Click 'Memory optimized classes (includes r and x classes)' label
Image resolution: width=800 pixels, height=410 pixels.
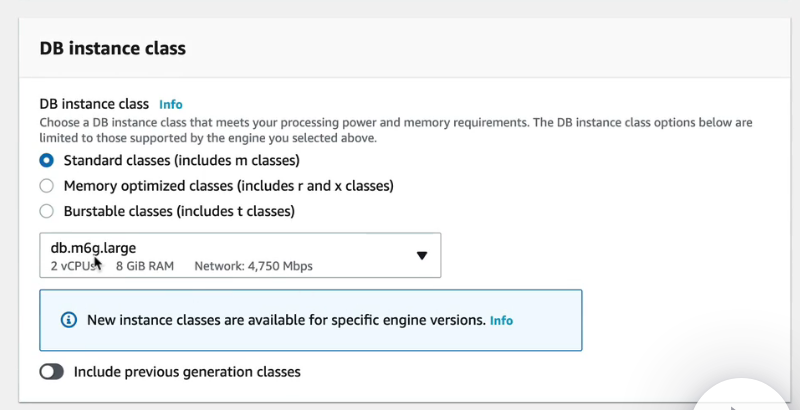(229, 186)
